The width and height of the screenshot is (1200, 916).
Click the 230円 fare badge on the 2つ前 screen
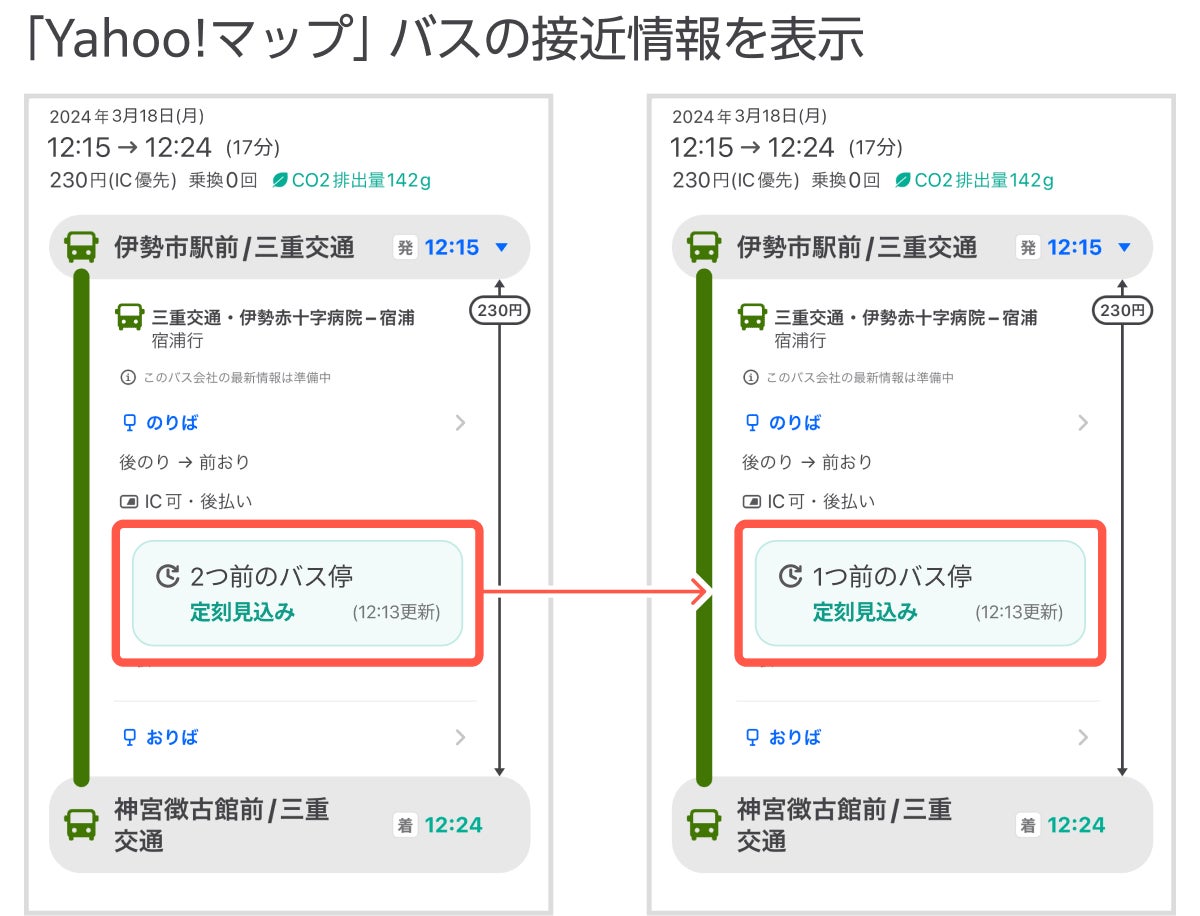(499, 311)
